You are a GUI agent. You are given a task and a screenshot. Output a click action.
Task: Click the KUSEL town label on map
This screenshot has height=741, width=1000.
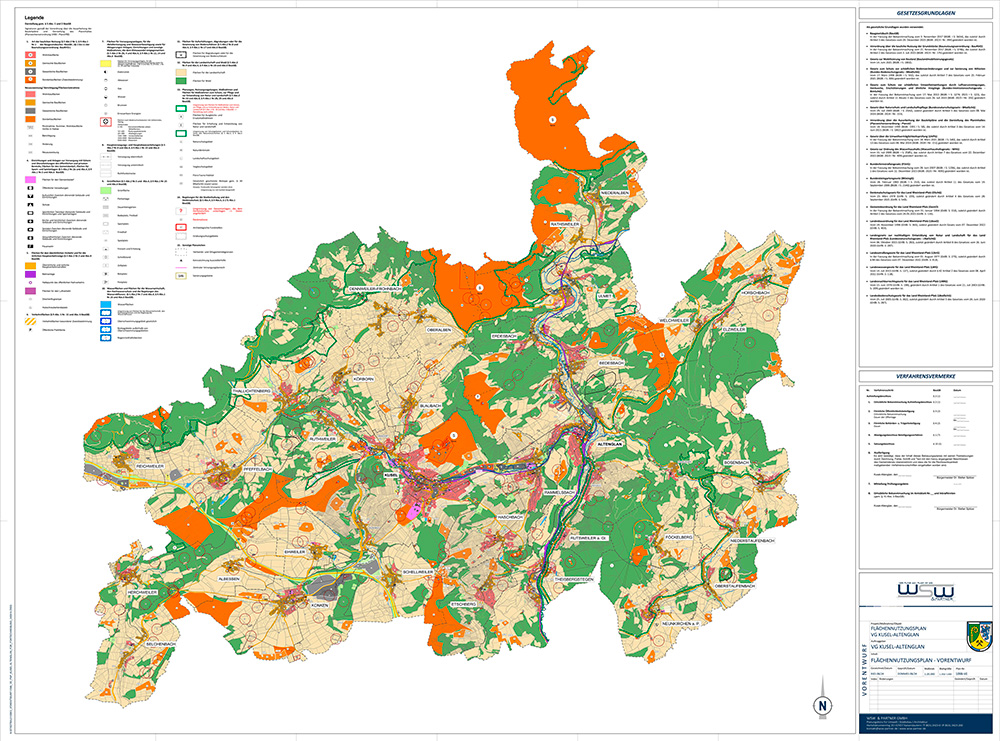coord(390,478)
